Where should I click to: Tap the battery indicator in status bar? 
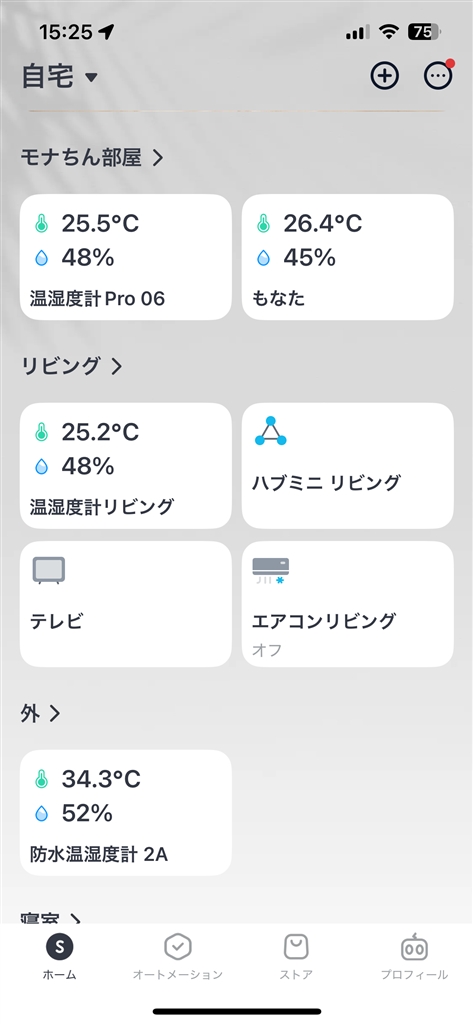[x=423, y=31]
